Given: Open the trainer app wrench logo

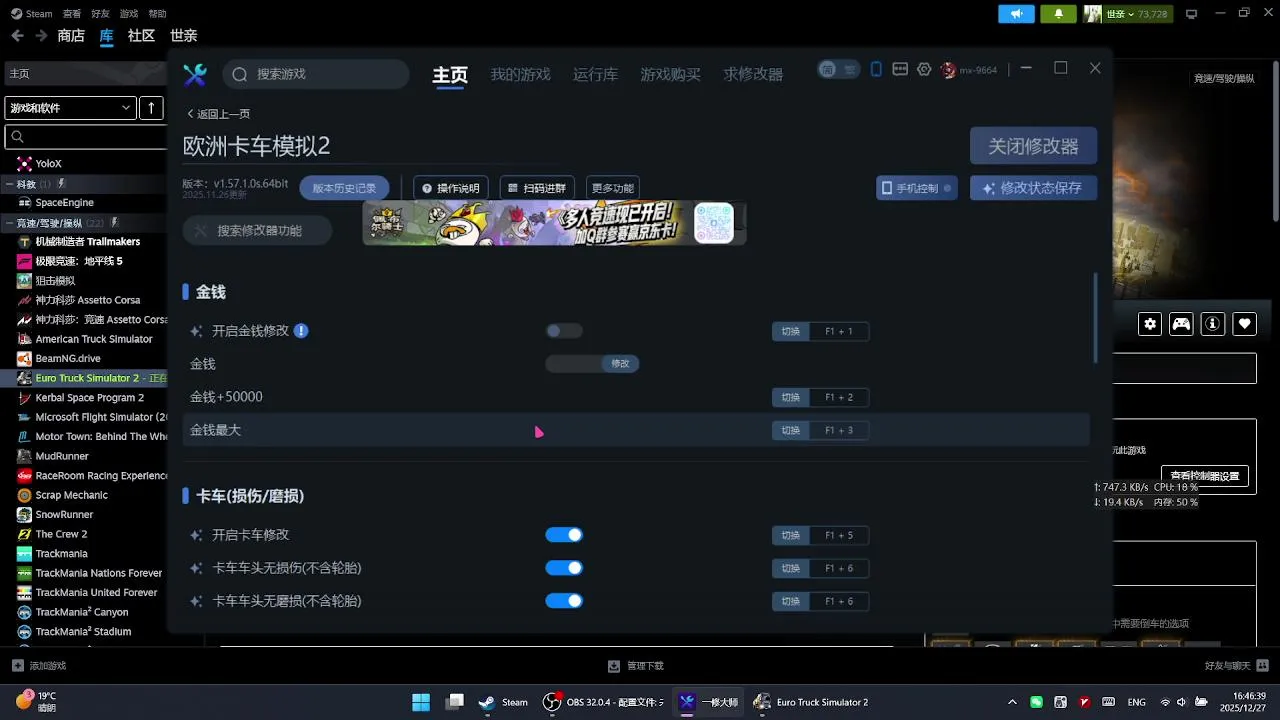Looking at the screenshot, I should (x=195, y=74).
